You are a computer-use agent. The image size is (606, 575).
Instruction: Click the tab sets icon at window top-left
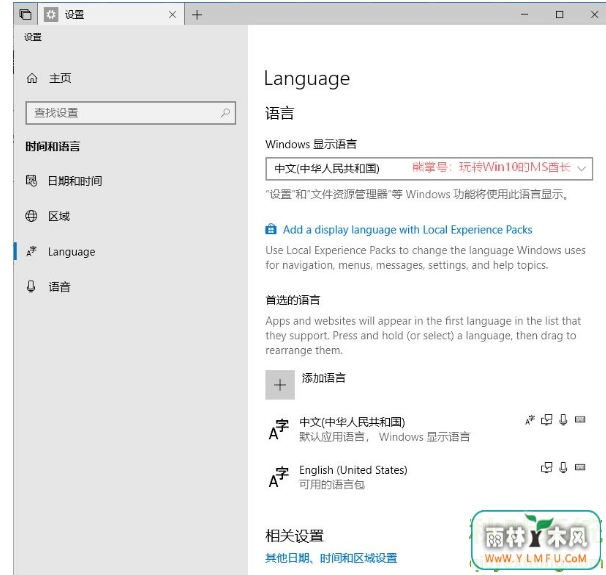[x=26, y=15]
